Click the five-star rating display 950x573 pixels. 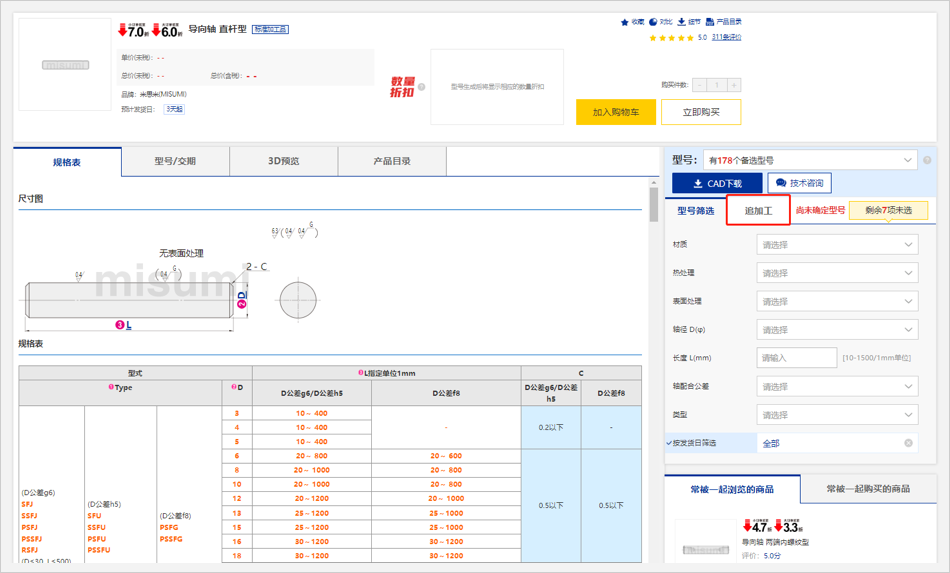(671, 38)
